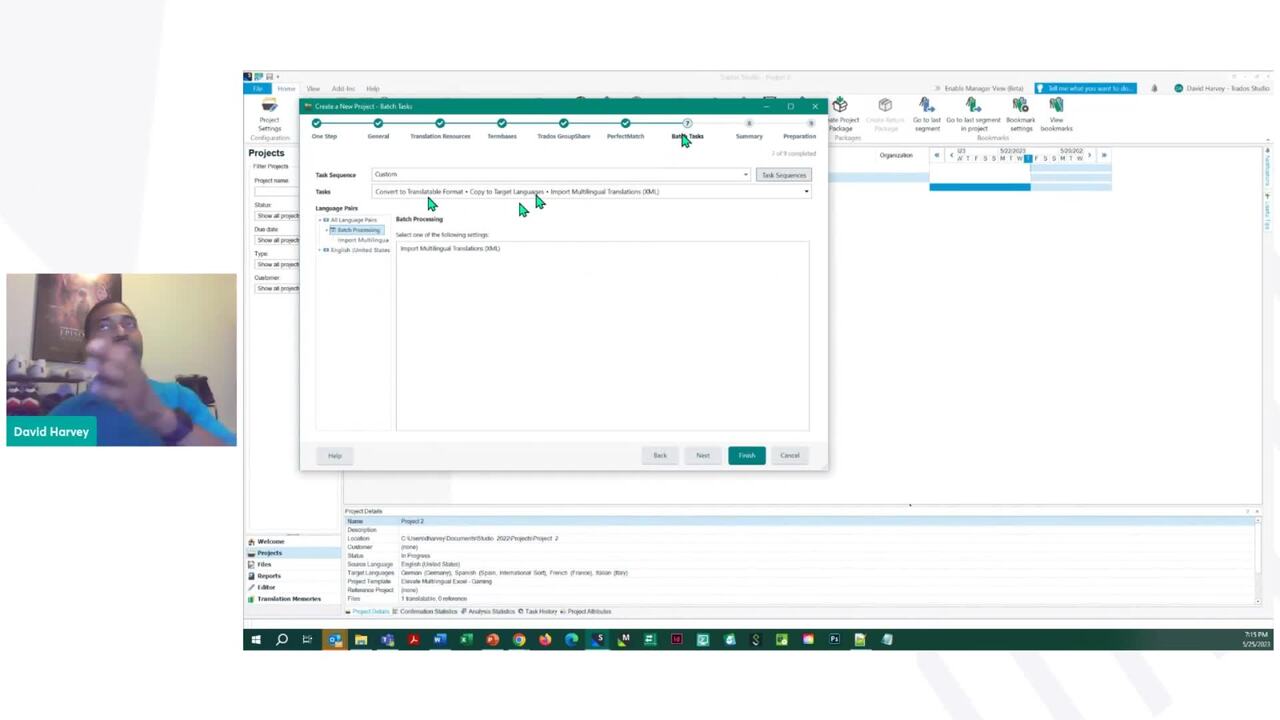Screen dimensions: 1280x720
Task: Switch to the Reports view
Action: [268, 576]
